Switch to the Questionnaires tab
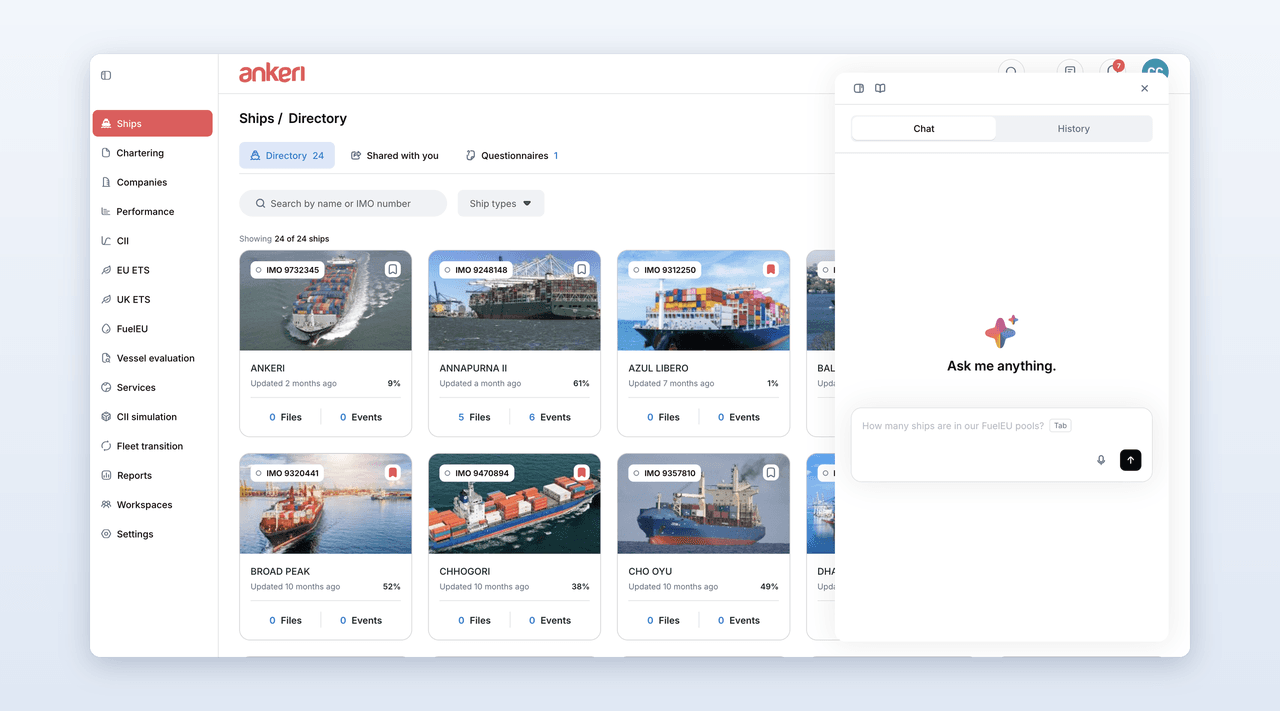Viewport: 1280px width, 711px height. (x=511, y=155)
